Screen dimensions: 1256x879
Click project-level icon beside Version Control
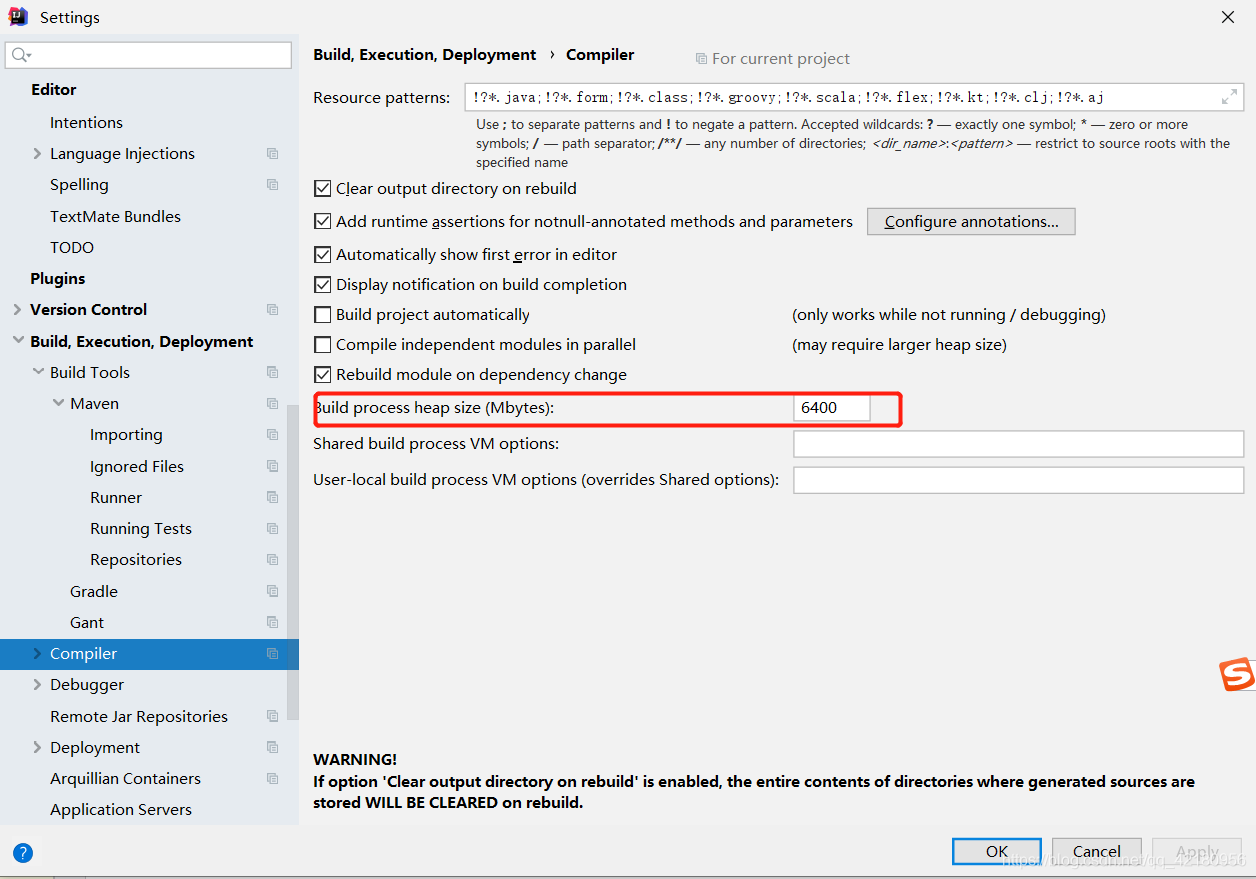(x=272, y=310)
